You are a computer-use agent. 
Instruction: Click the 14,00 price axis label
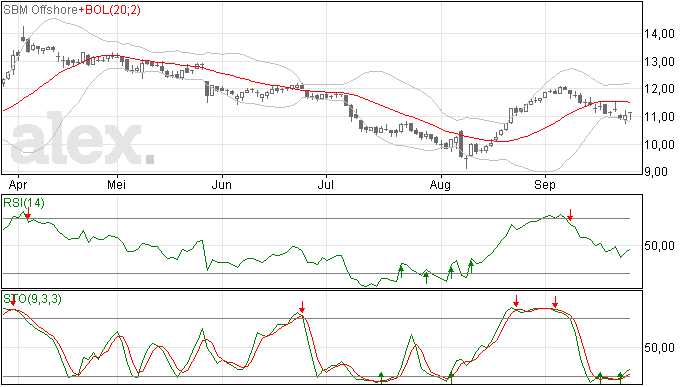pyautogui.click(x=659, y=33)
